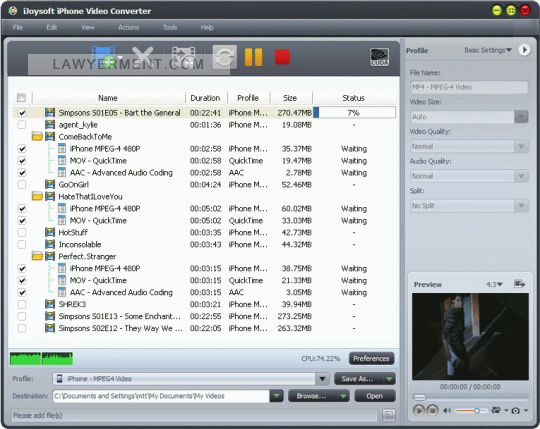Viewport: 540px width, 429px height.
Task: Adjust the orange preview volume slider
Action: click(x=470, y=410)
